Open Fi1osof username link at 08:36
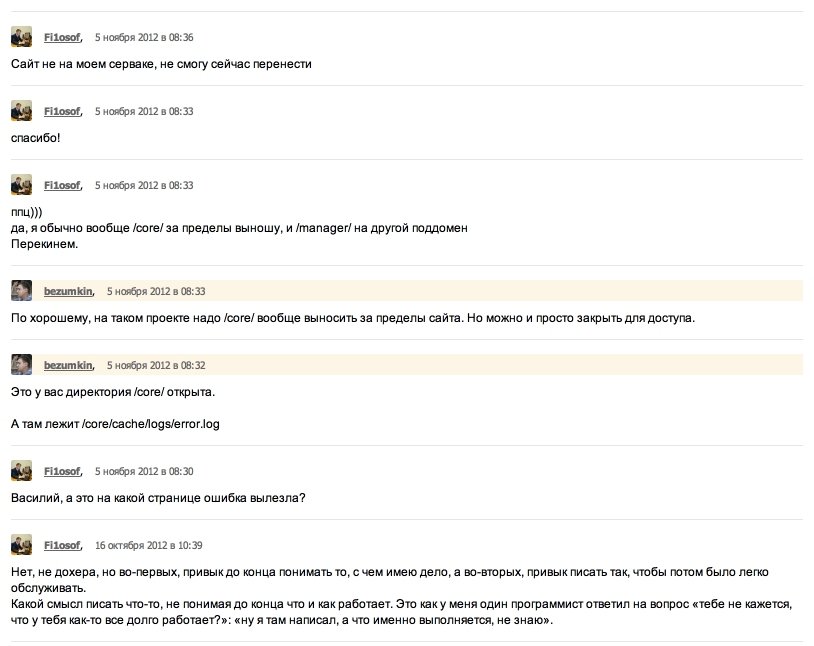This screenshot has width=814, height=646. (x=62, y=37)
